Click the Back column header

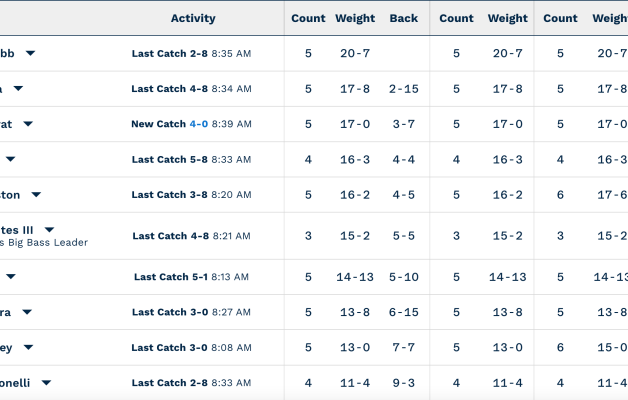coord(404,18)
